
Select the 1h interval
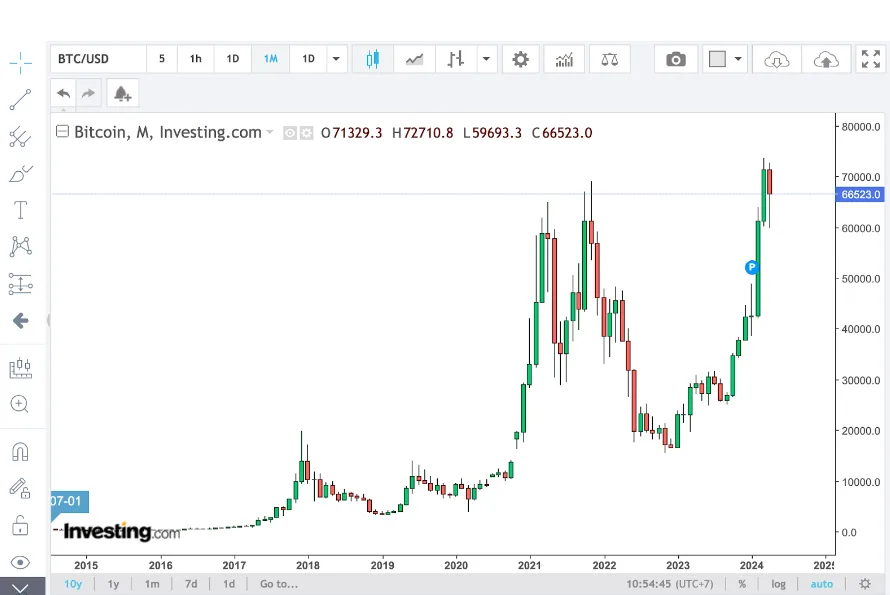(196, 58)
